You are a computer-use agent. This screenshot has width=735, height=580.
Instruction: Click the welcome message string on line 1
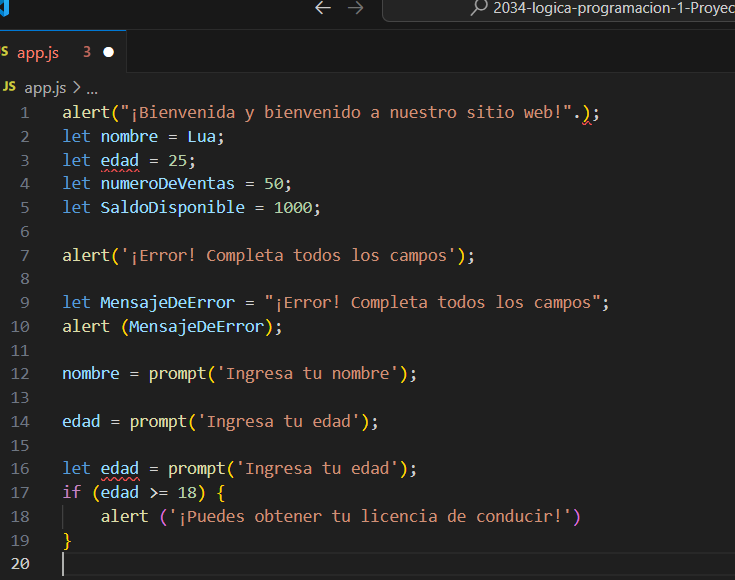(346, 113)
